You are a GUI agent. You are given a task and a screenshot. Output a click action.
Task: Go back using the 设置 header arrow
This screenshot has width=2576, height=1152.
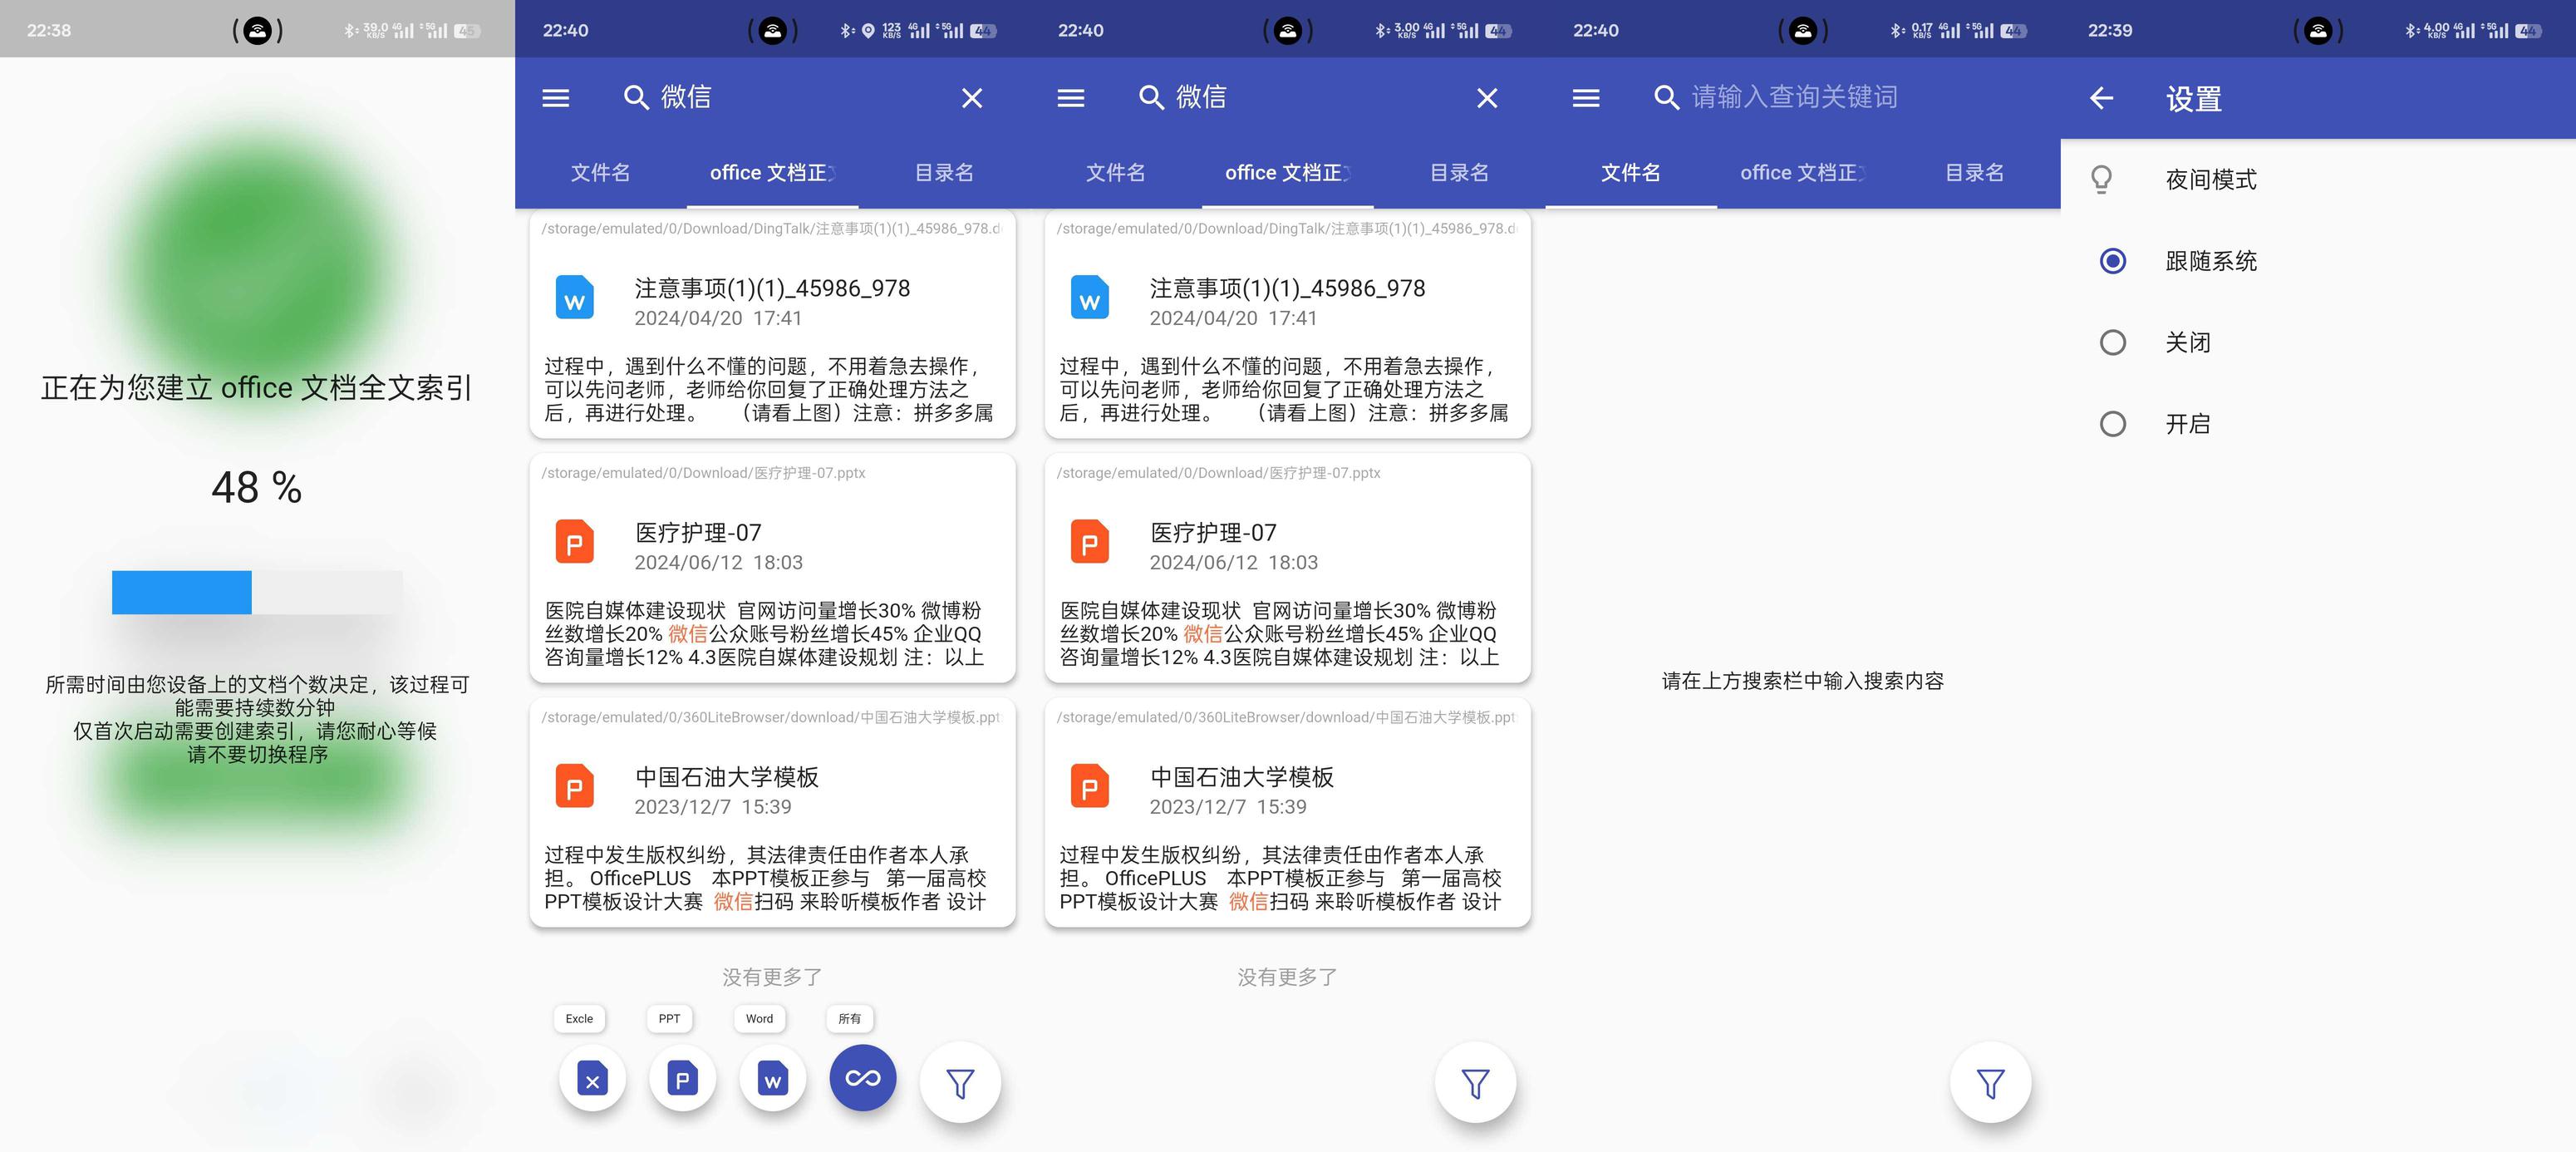(2101, 98)
